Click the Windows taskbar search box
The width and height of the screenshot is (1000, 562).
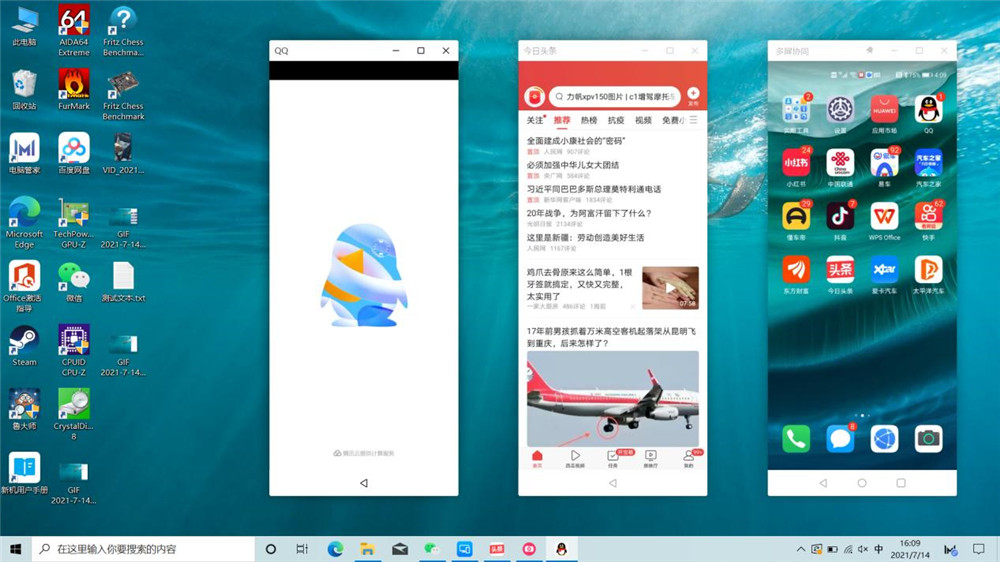click(x=143, y=549)
